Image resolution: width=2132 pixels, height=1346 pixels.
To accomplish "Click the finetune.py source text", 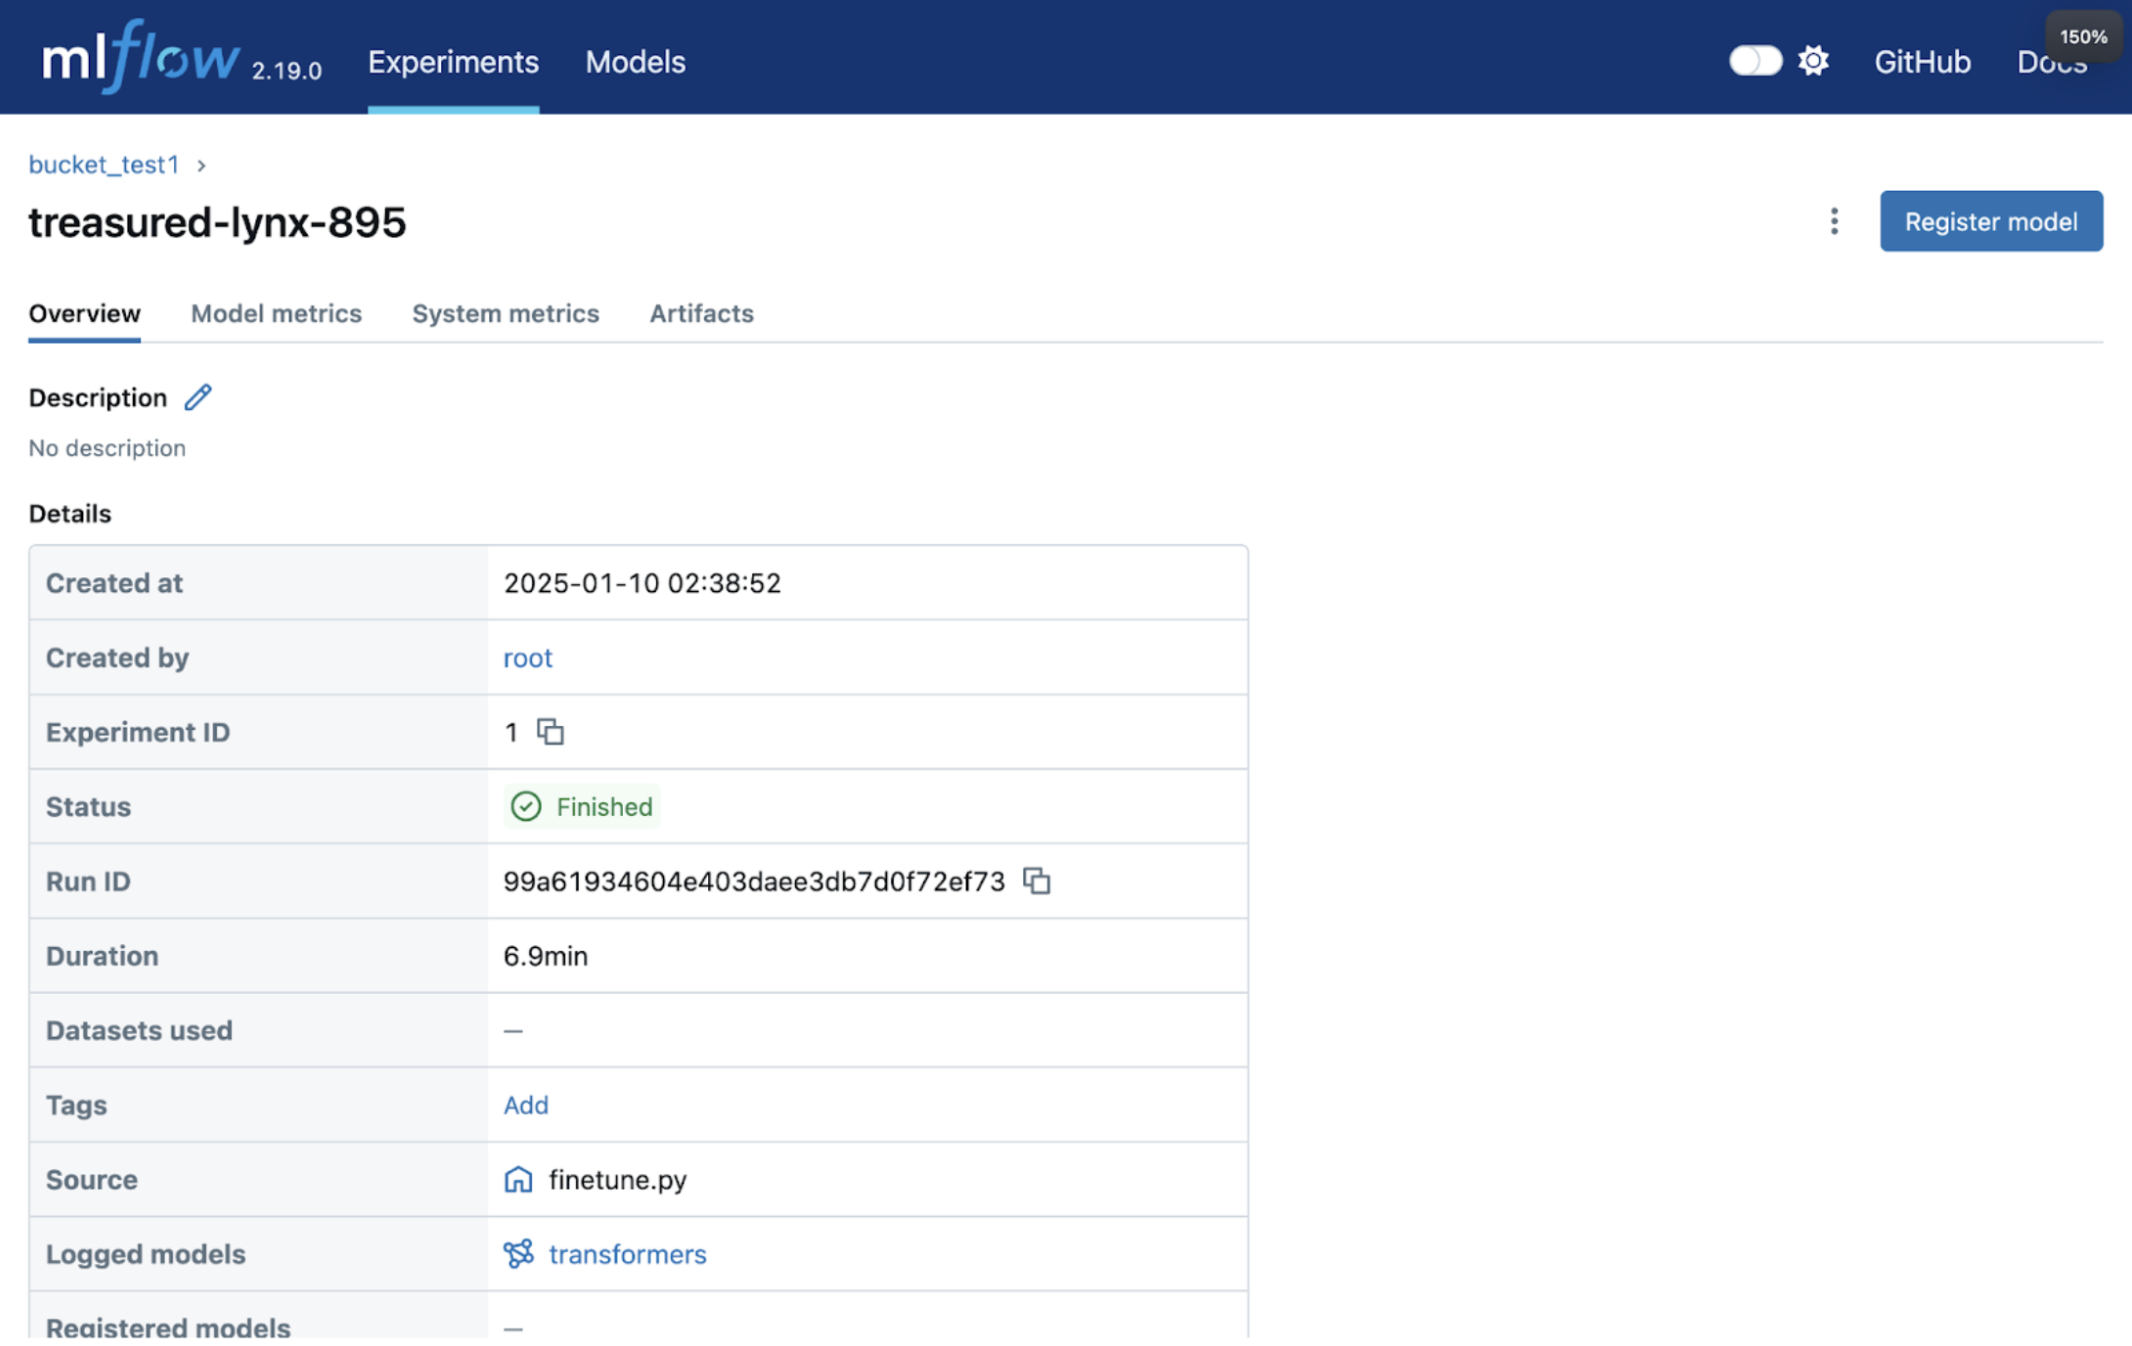I will pos(618,1179).
